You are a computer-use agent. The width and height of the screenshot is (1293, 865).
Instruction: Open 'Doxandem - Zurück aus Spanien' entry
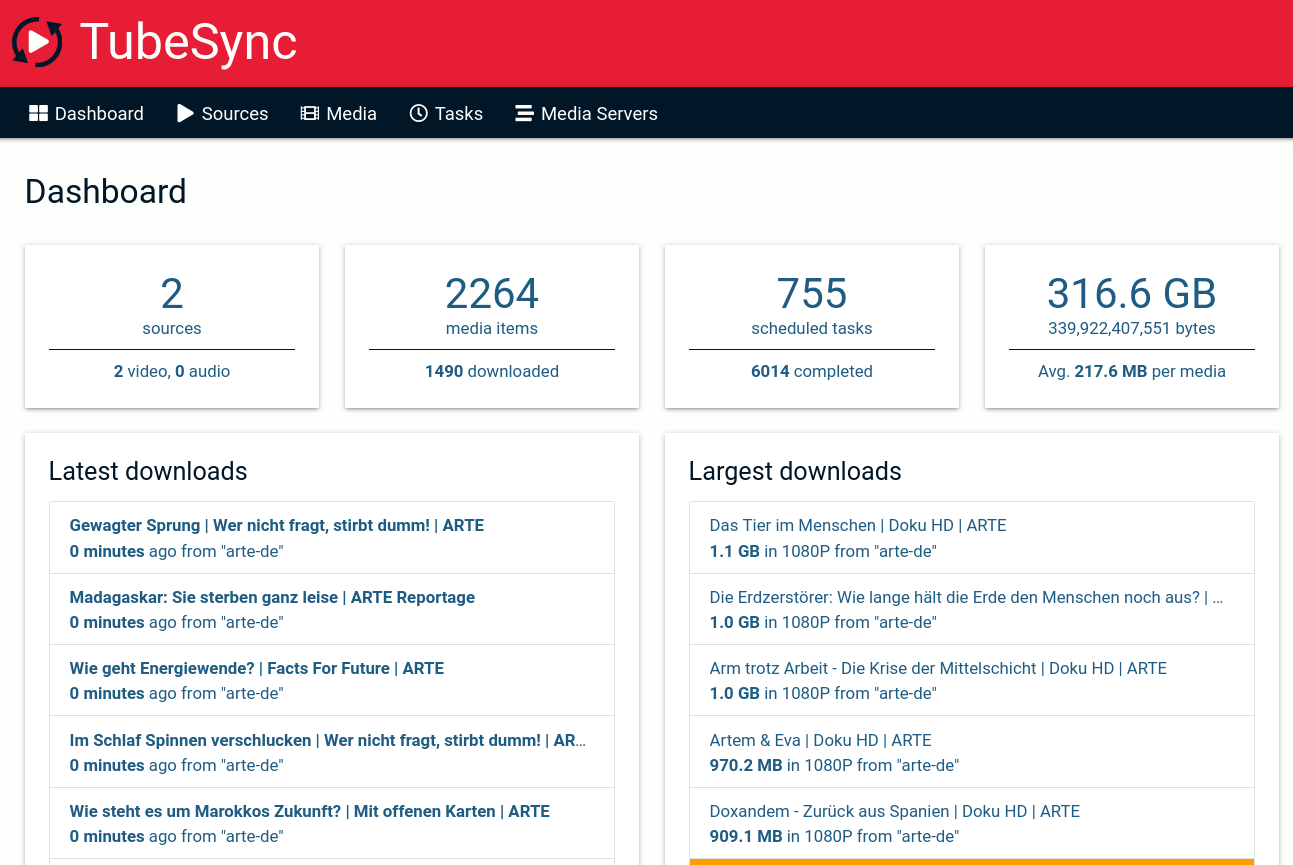tap(972, 823)
